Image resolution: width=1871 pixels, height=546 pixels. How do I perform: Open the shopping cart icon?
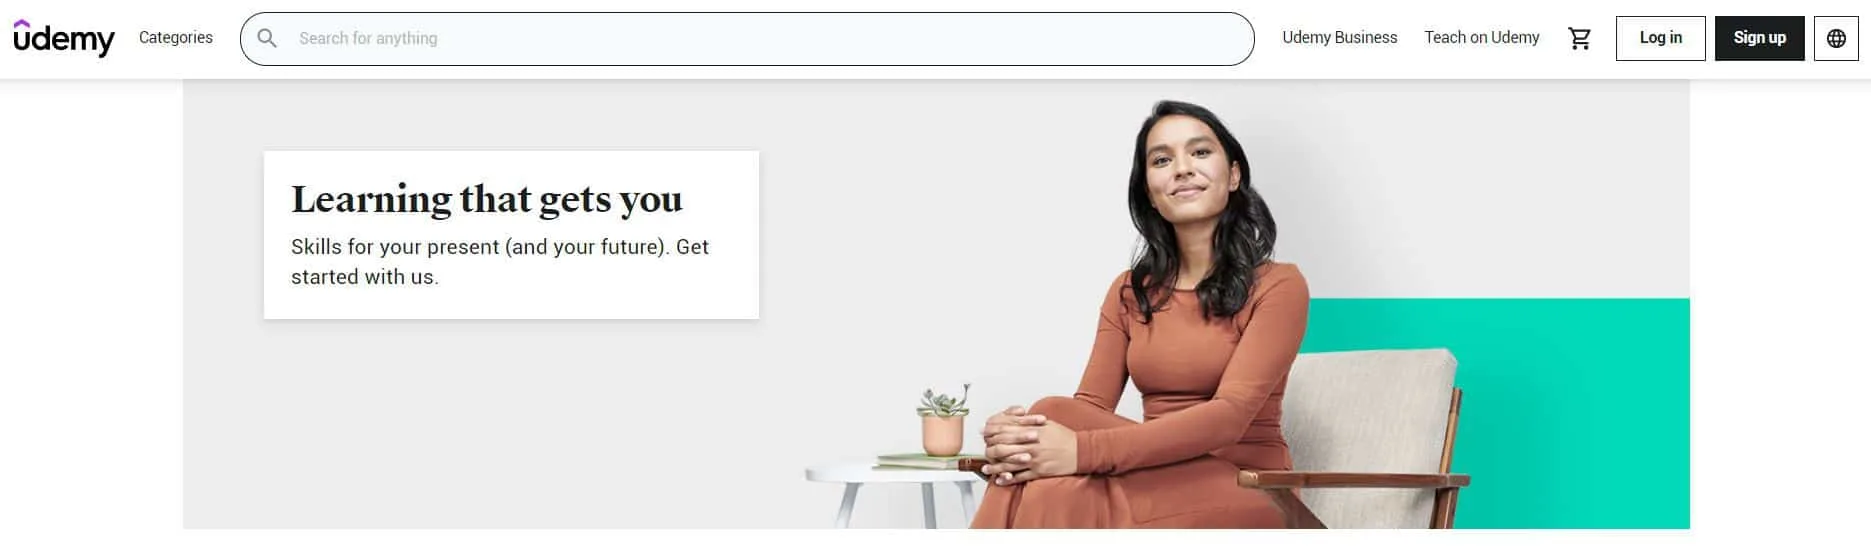pos(1580,39)
